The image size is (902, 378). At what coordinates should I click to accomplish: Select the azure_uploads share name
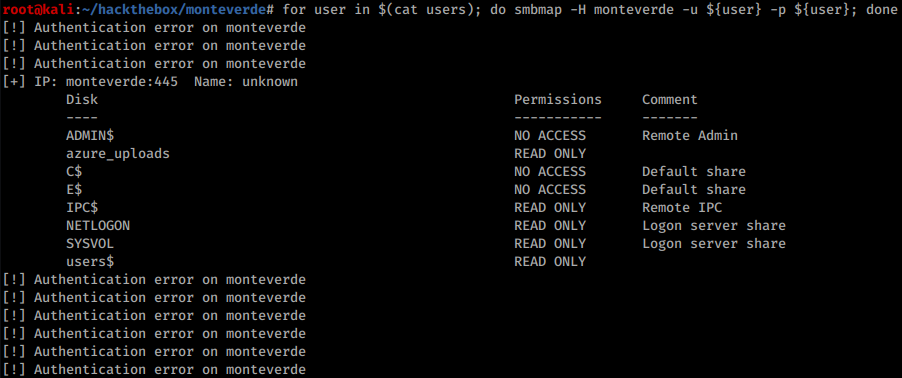pyautogui.click(x=118, y=154)
